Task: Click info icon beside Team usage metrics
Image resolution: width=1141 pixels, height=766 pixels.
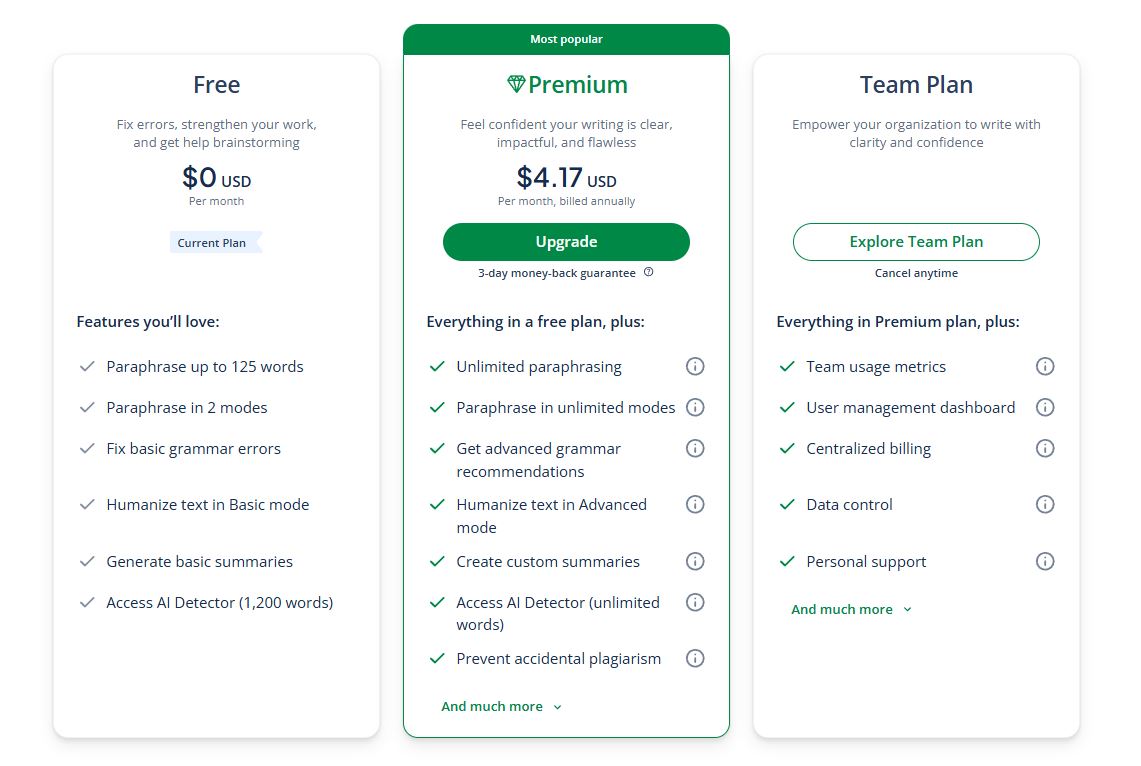Action: 1045,367
